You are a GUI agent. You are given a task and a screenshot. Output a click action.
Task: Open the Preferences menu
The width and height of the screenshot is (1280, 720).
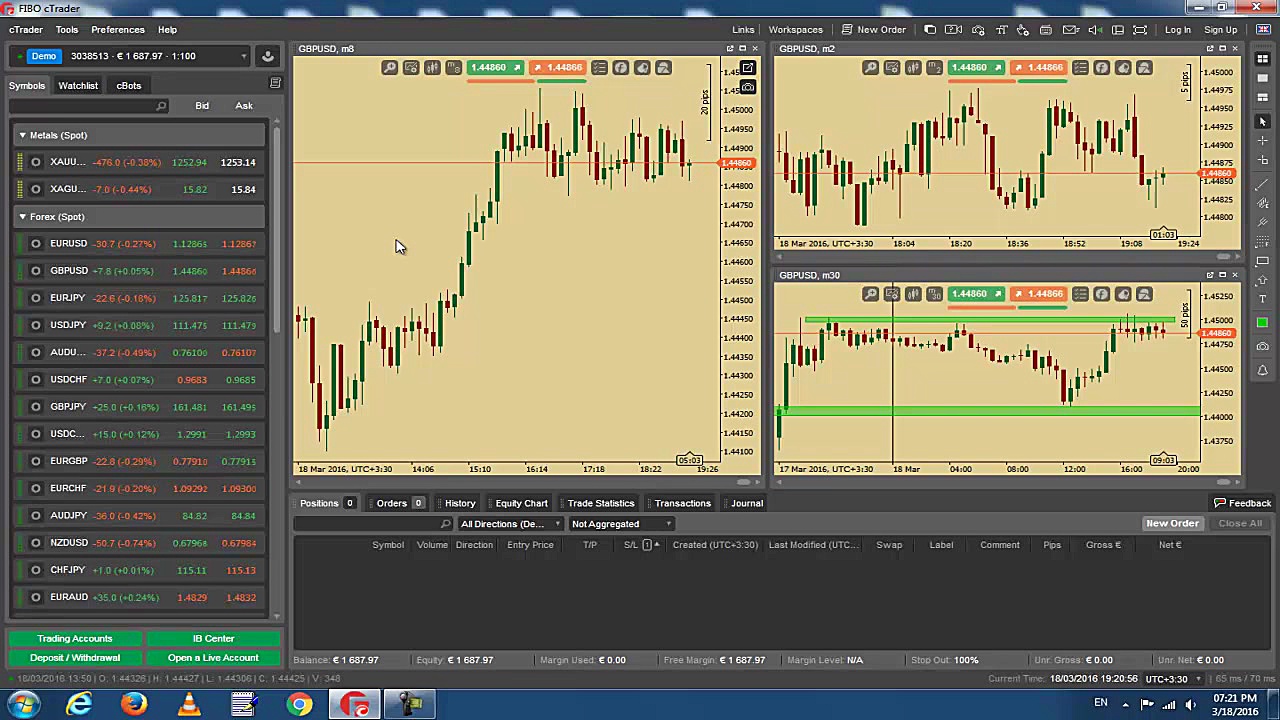(x=118, y=30)
